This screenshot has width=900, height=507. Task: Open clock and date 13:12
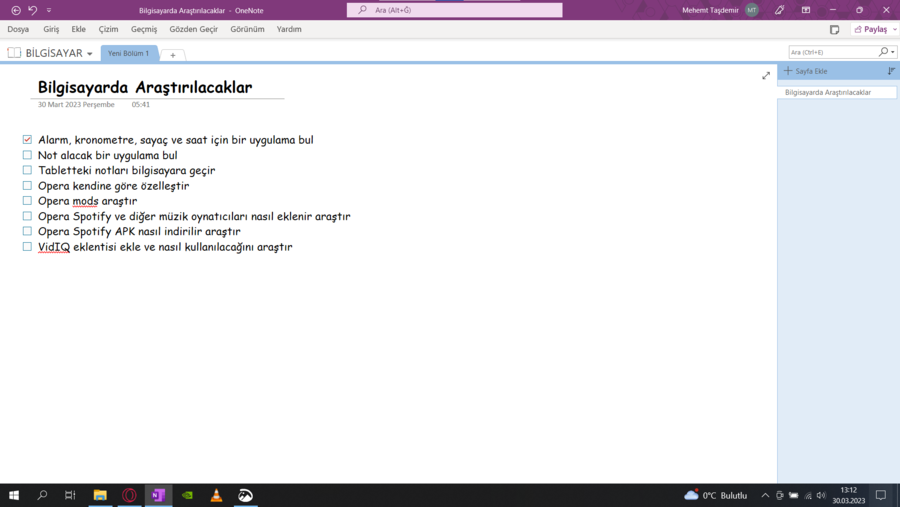(x=848, y=495)
